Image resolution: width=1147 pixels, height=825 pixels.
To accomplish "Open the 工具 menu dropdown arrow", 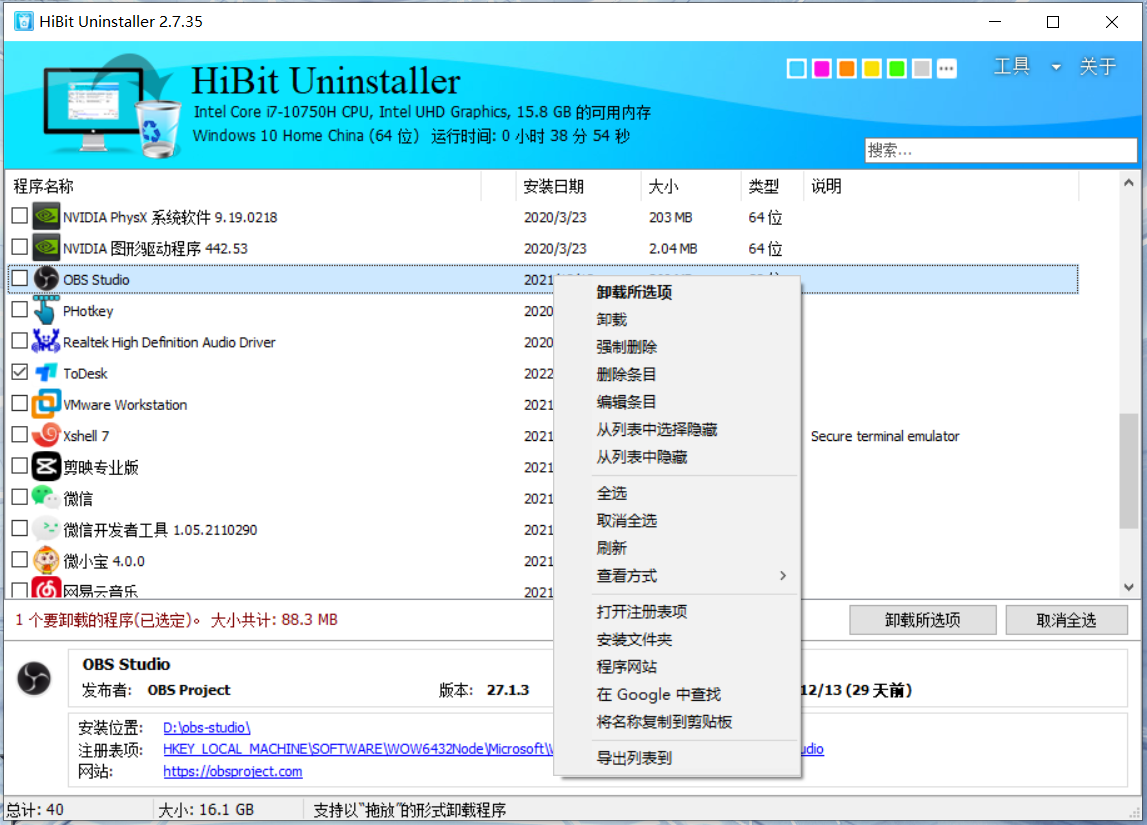I will tap(1056, 67).
